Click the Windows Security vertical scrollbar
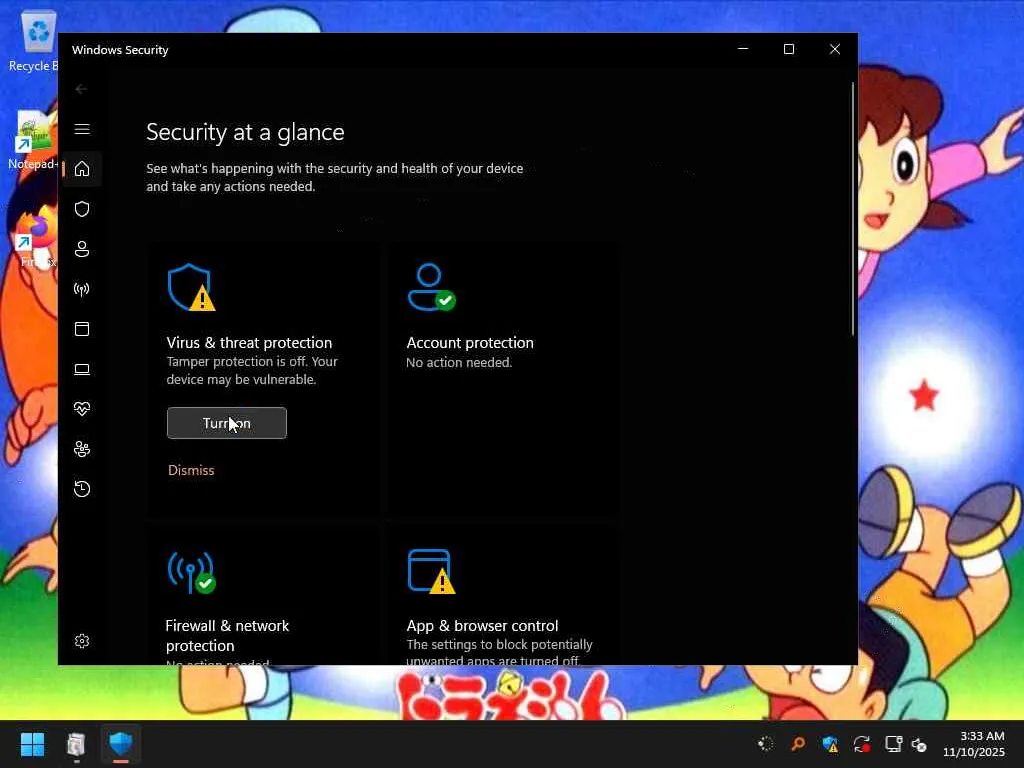The image size is (1024, 768). point(852,209)
